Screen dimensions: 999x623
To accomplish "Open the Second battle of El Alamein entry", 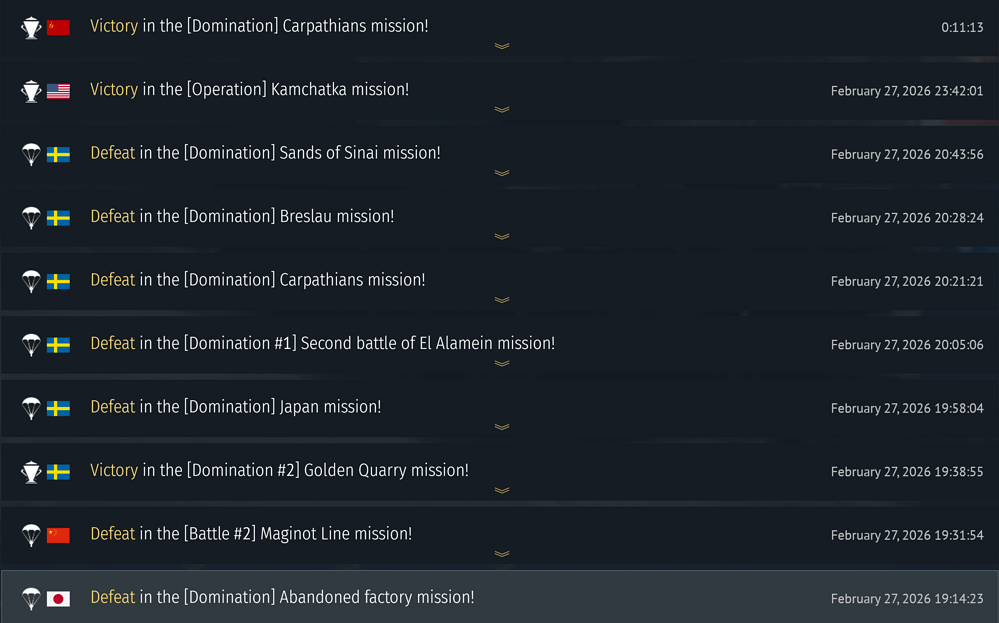I will click(322, 344).
